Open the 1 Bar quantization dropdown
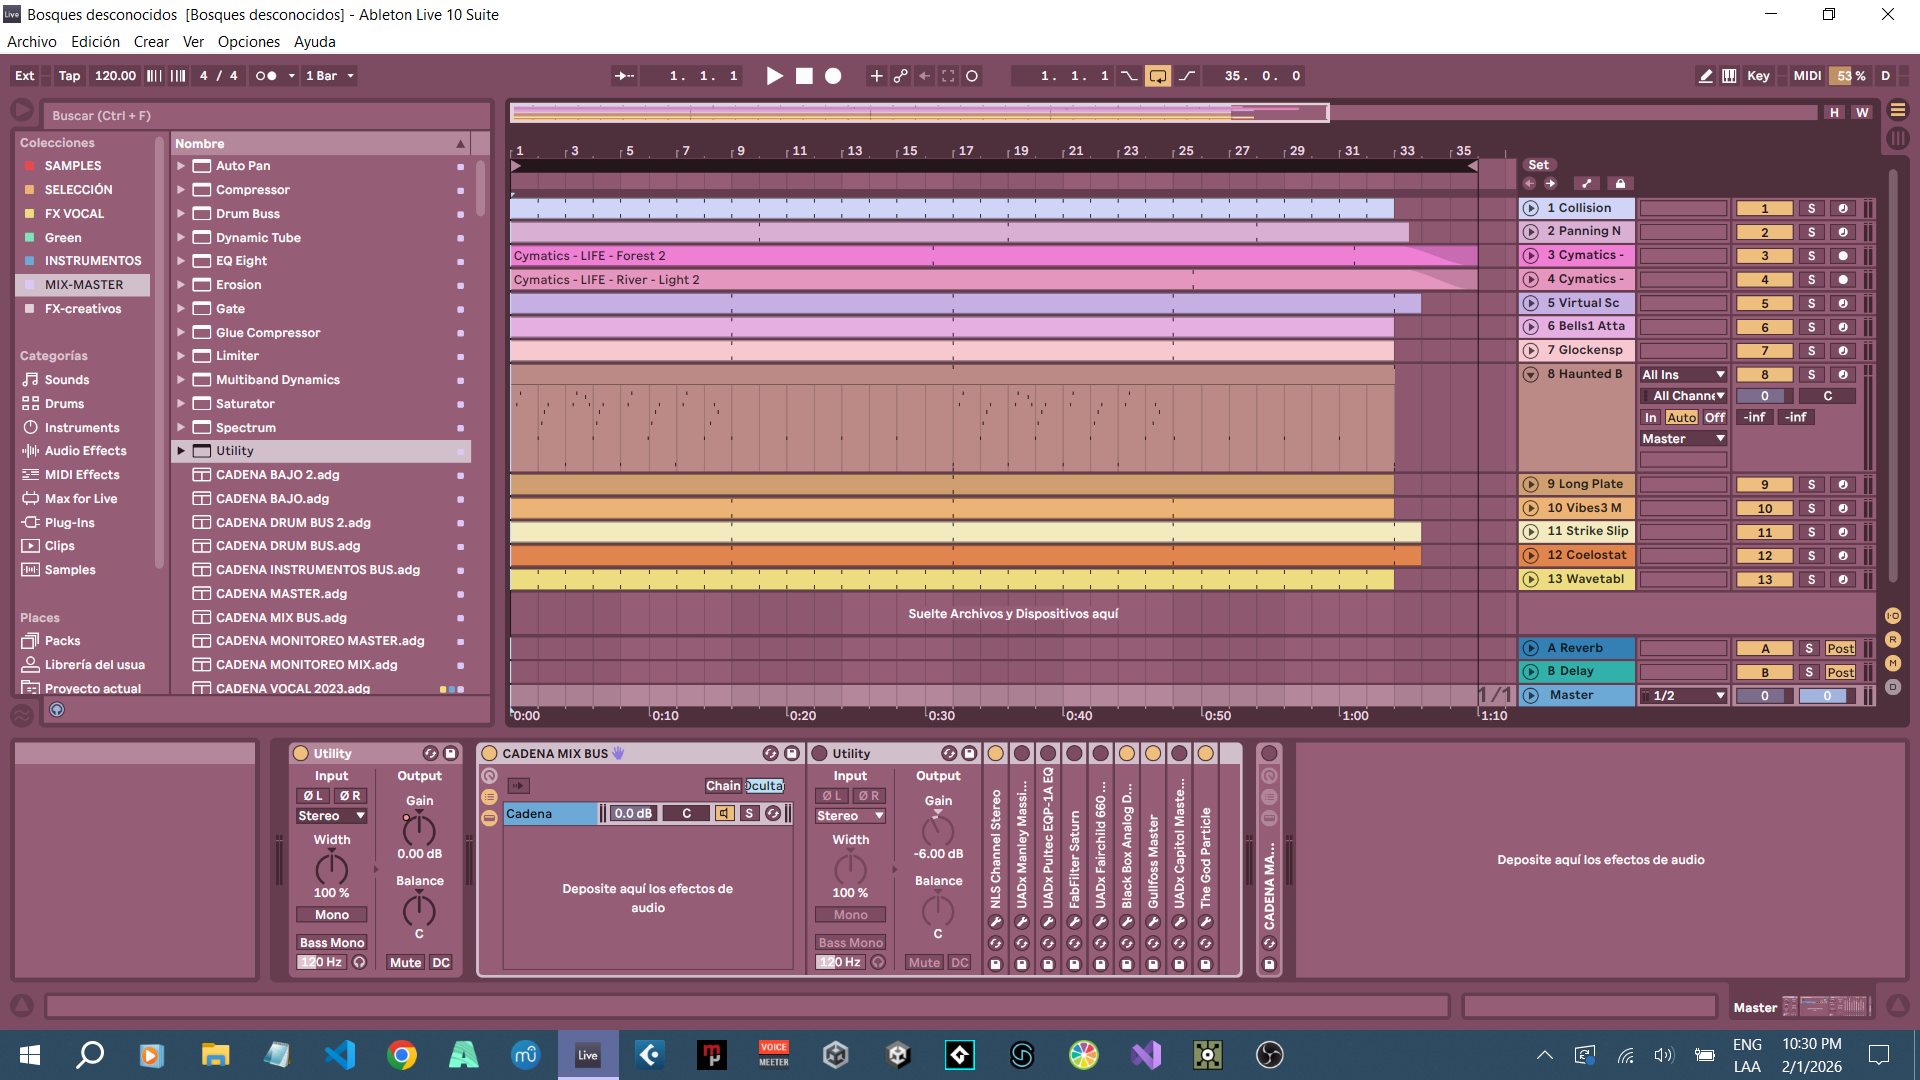Viewport: 1920px width, 1080px height. click(x=330, y=76)
